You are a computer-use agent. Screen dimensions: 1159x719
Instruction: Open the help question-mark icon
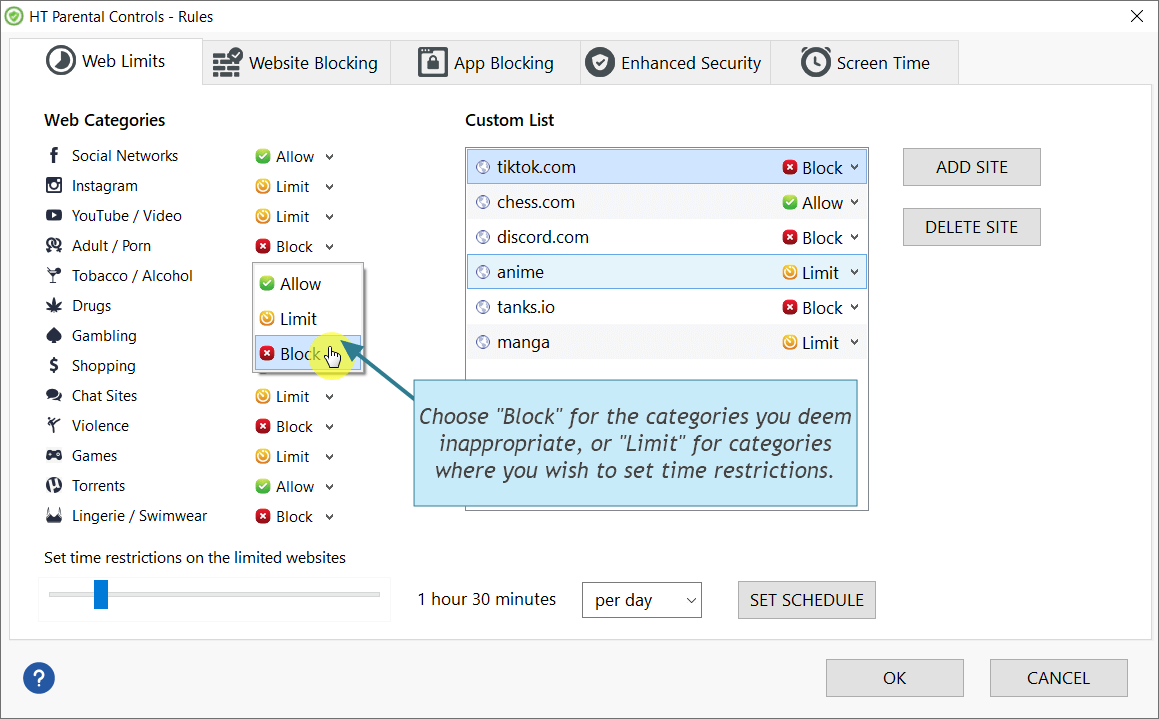click(38, 678)
